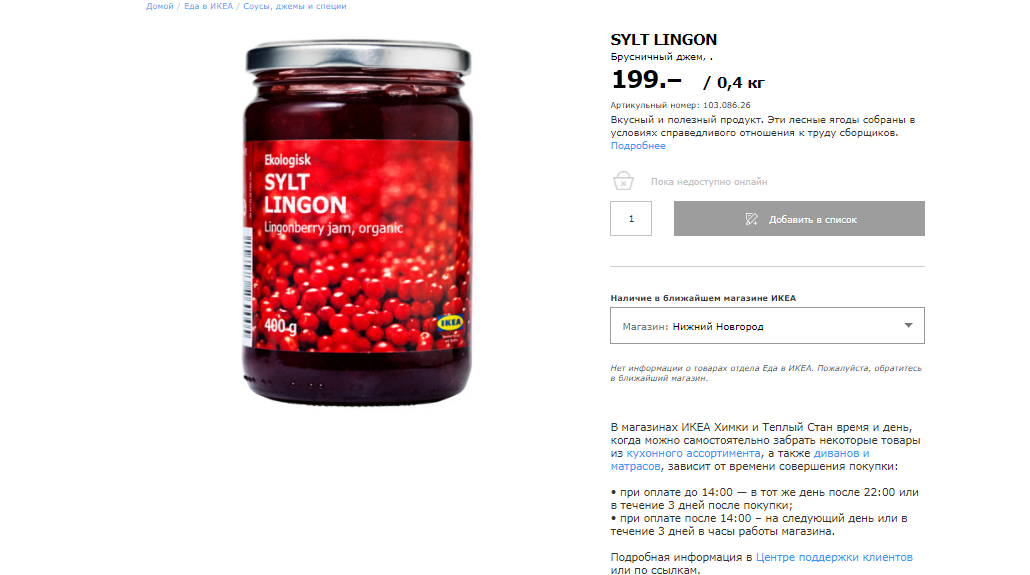Open Центре поддержки клиентов link
Viewport: 1030px width, 575px height.
click(x=834, y=557)
